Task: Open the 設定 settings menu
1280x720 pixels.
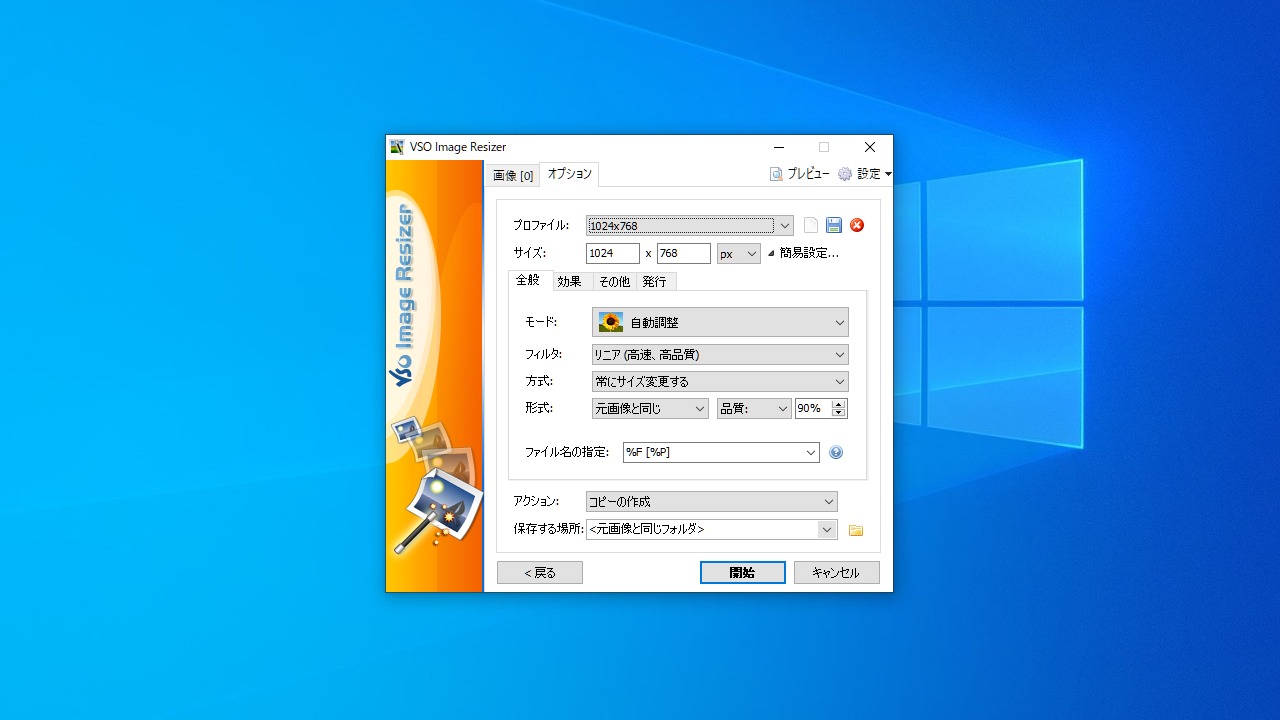Action: coord(865,174)
